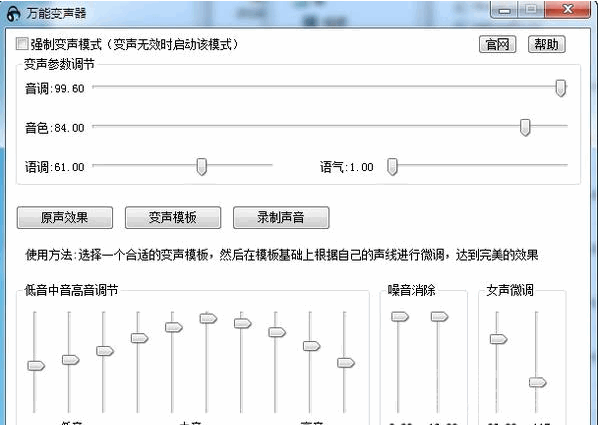Open the 官网 website button
598x425 pixels.
[x=497, y=44]
